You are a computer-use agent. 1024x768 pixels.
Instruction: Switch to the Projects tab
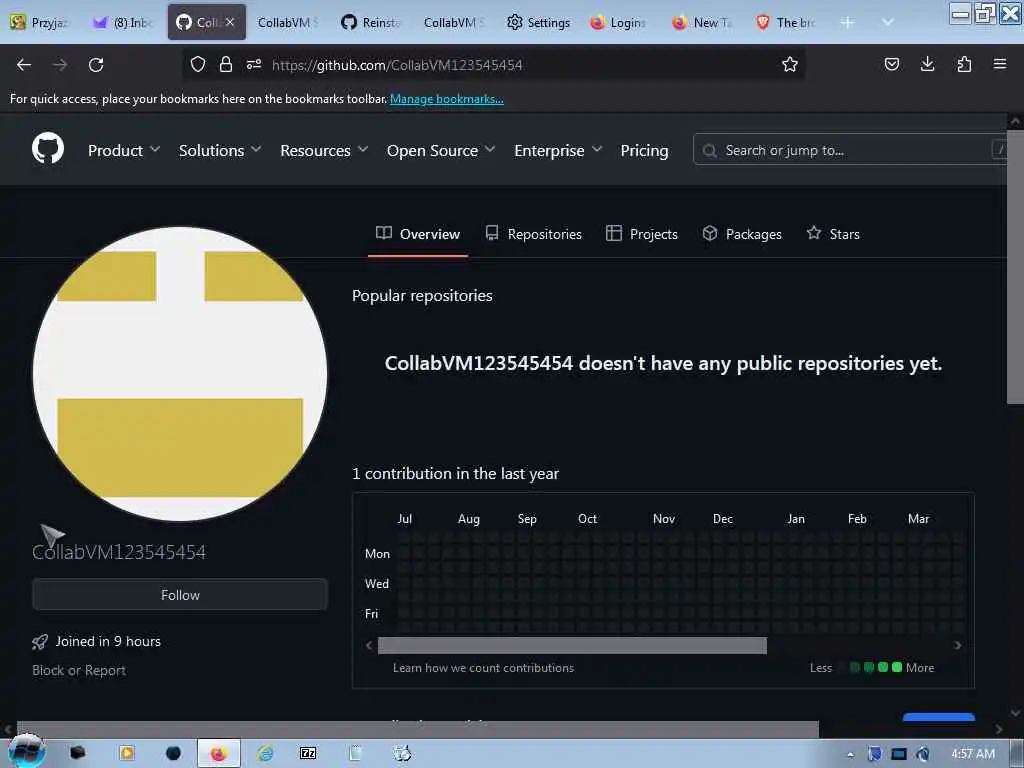coord(642,234)
